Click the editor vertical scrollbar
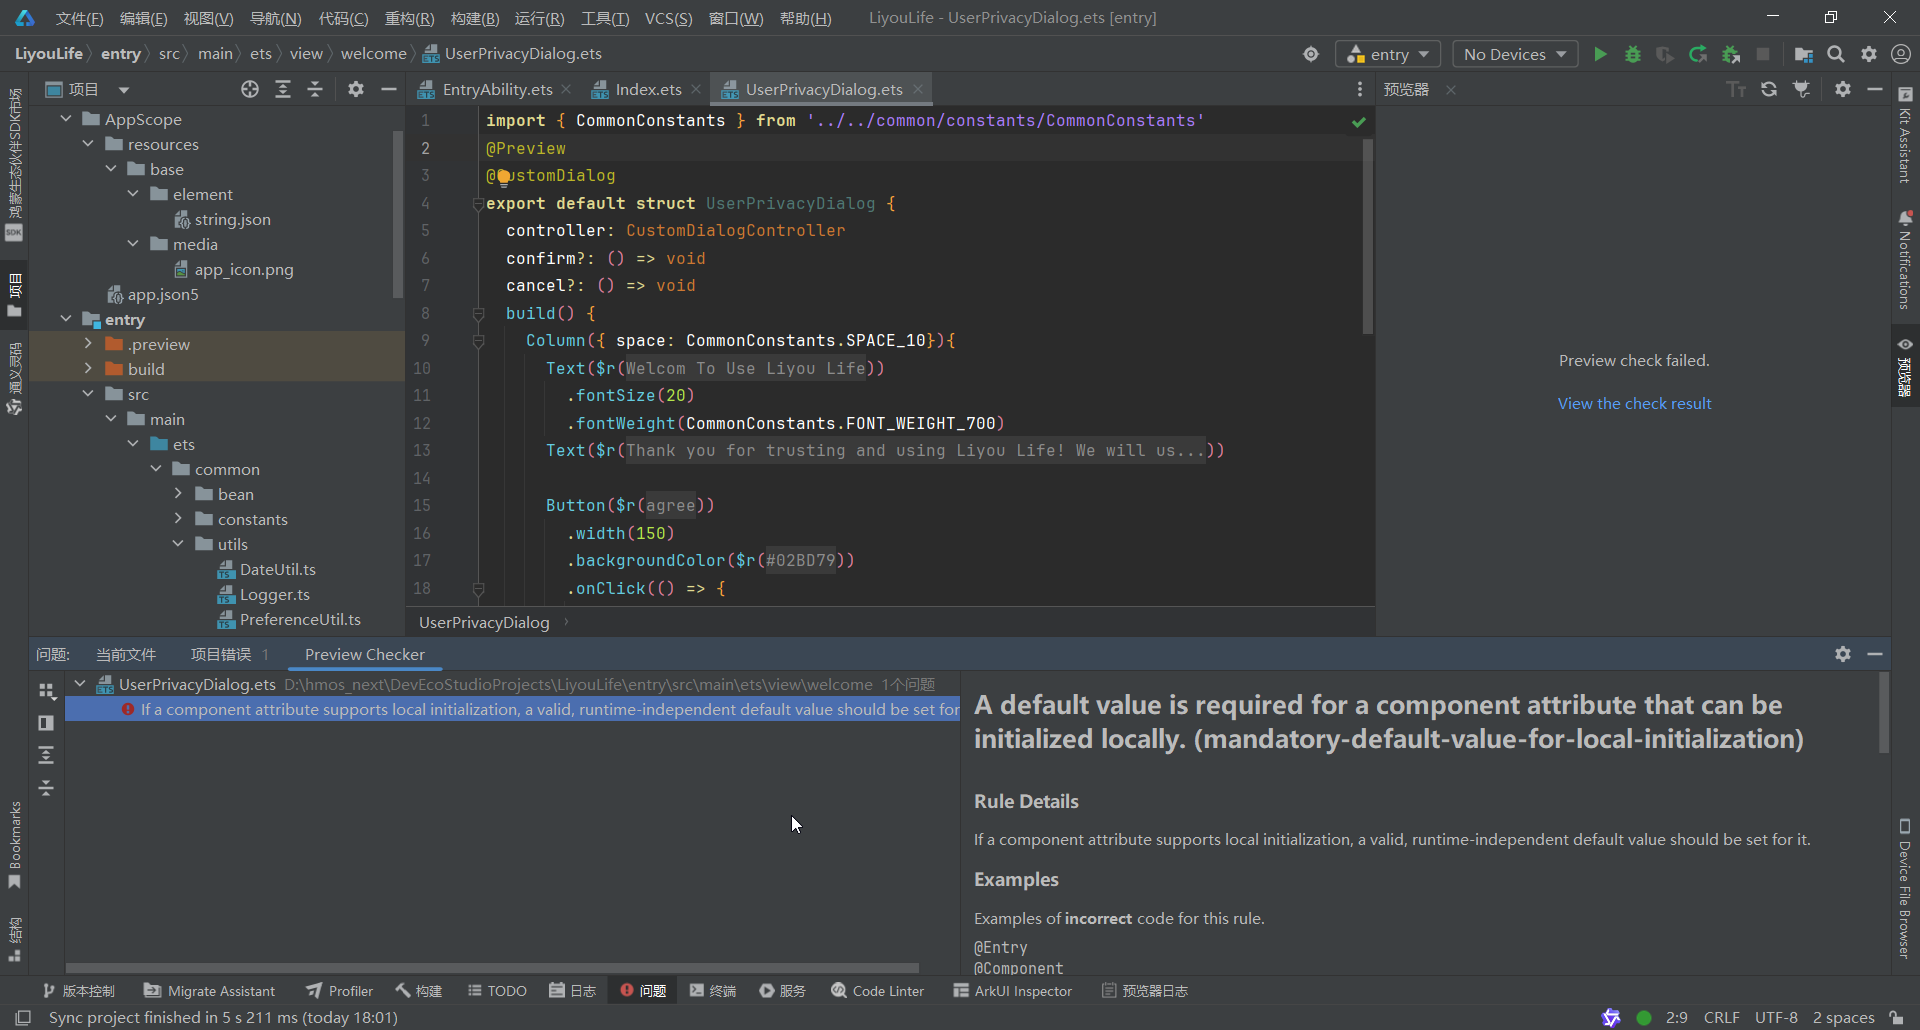 [1367, 236]
